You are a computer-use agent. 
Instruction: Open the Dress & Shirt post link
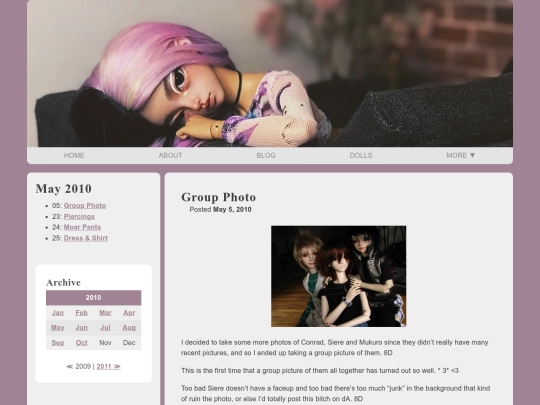[86, 238]
